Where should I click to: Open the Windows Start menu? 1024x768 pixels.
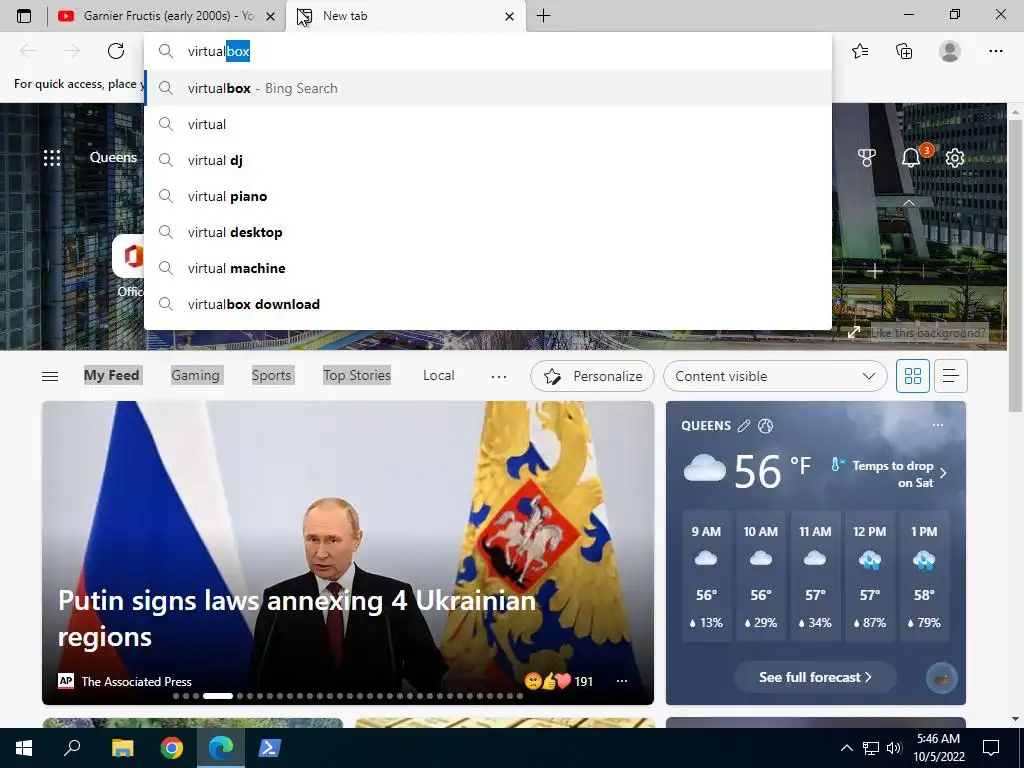24,748
